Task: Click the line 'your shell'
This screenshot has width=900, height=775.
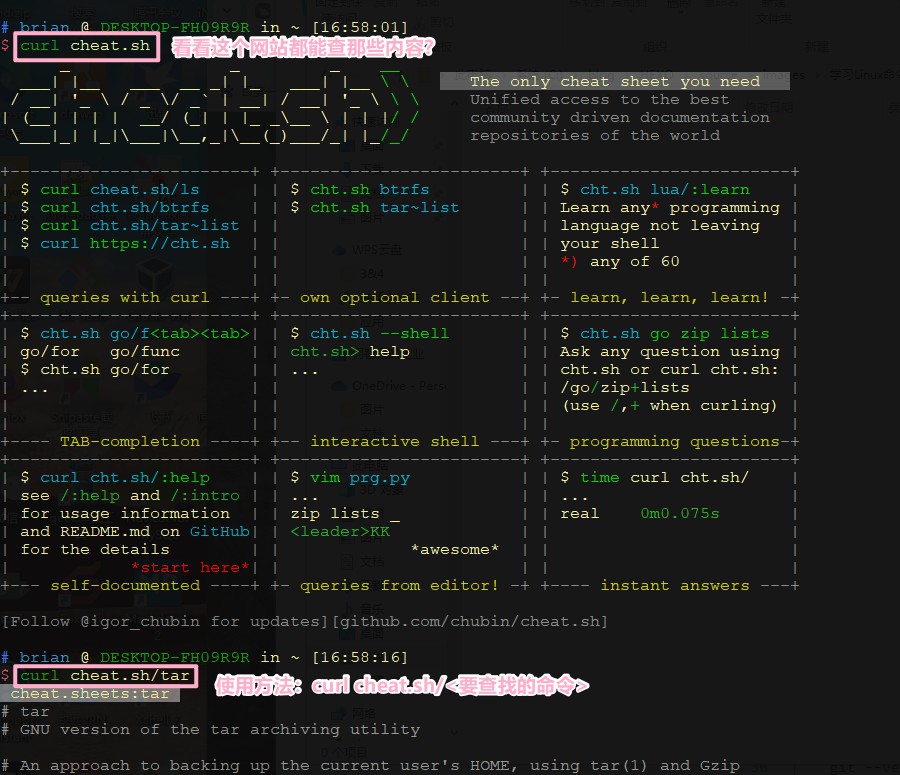Action: pyautogui.click(x=610, y=243)
